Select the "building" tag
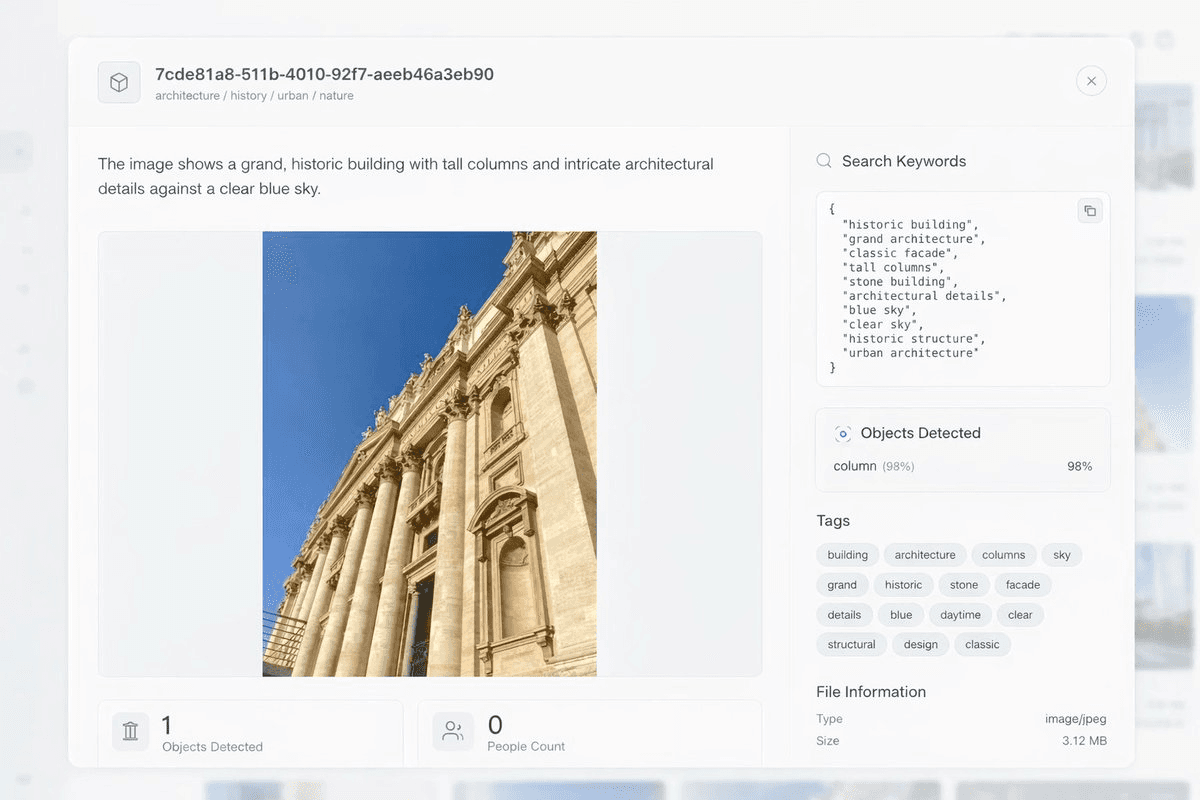 (x=848, y=555)
